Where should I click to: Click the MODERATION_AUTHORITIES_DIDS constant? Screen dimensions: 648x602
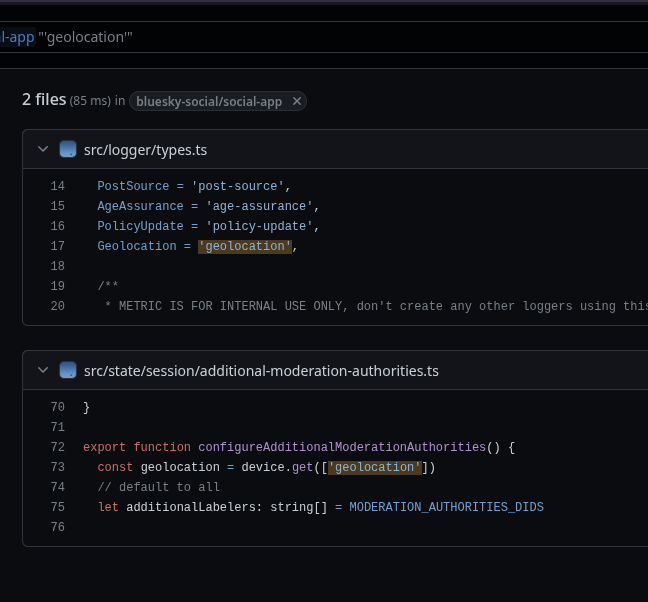coord(446,507)
